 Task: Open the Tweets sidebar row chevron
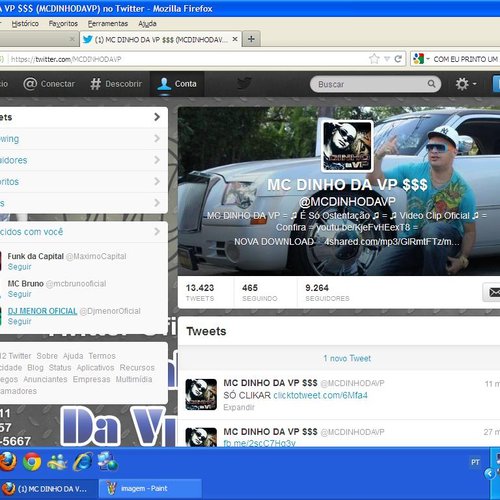(x=157, y=117)
